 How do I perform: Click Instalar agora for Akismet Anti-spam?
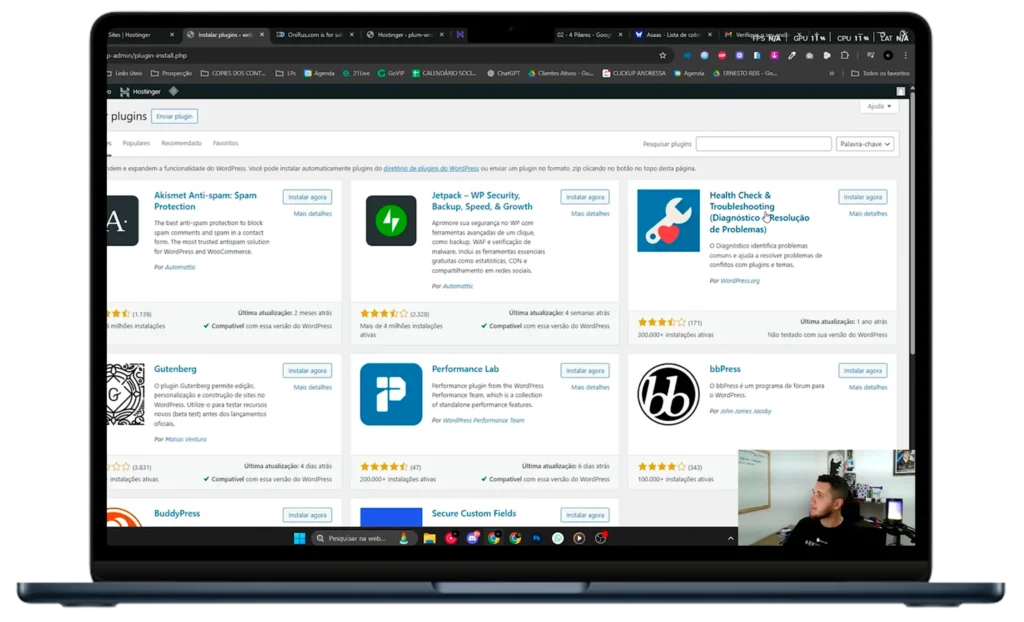(x=307, y=197)
